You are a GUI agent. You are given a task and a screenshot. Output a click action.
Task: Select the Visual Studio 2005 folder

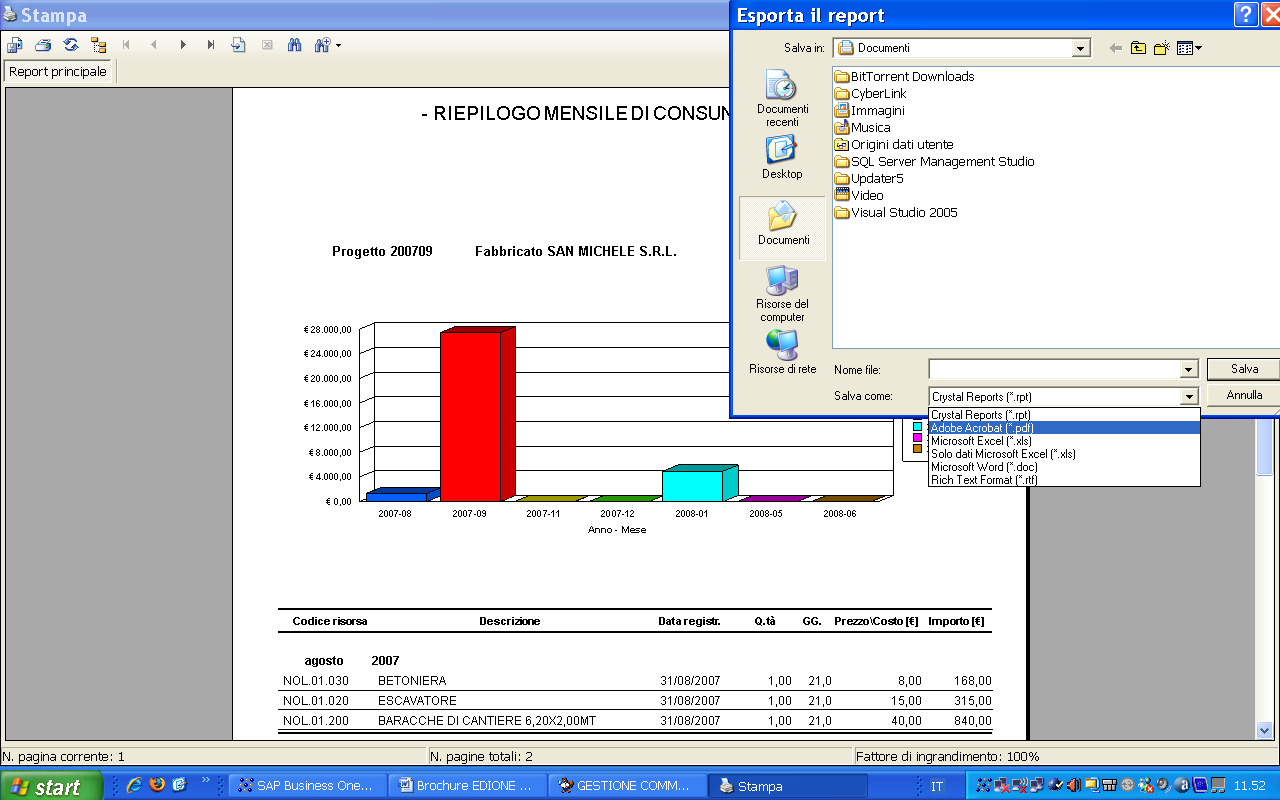(x=896, y=213)
